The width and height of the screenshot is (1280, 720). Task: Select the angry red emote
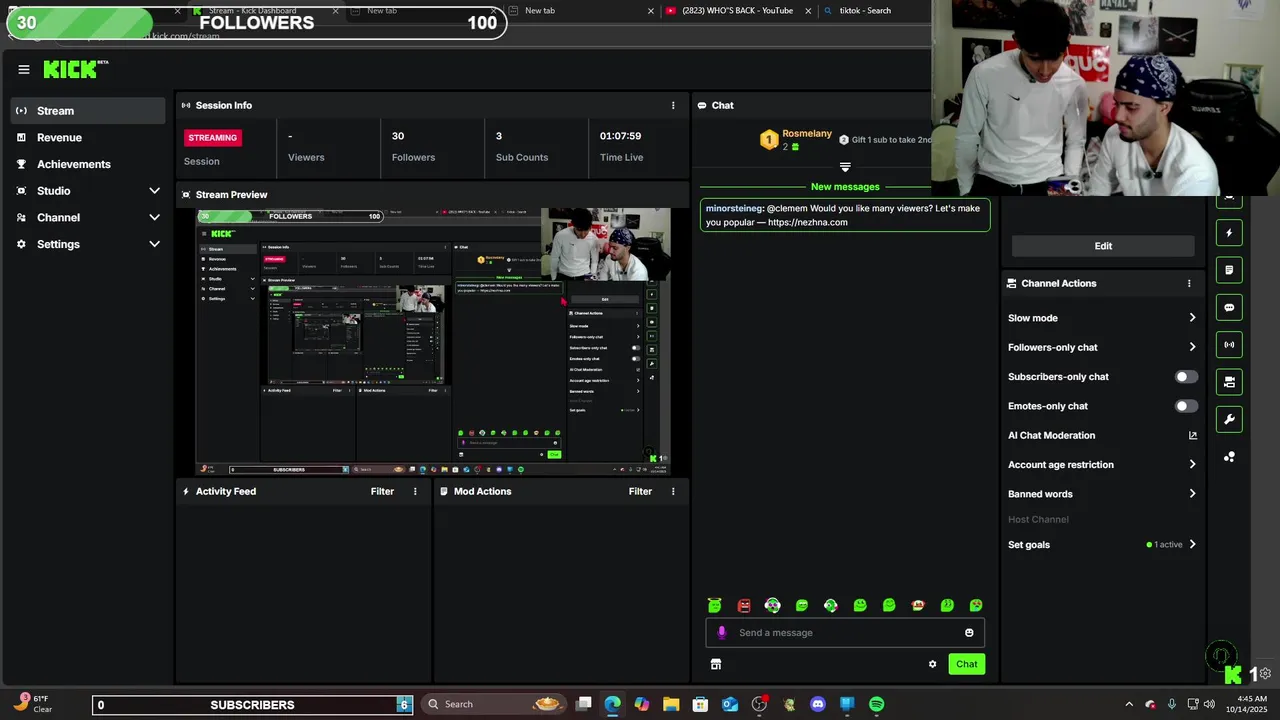(x=744, y=605)
